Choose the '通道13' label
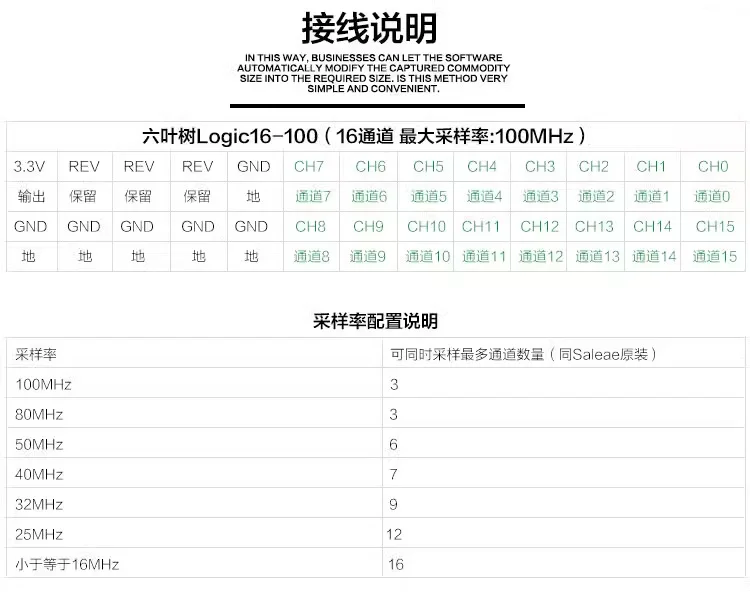Screen dimensions: 750x606 pyautogui.click(x=597, y=256)
